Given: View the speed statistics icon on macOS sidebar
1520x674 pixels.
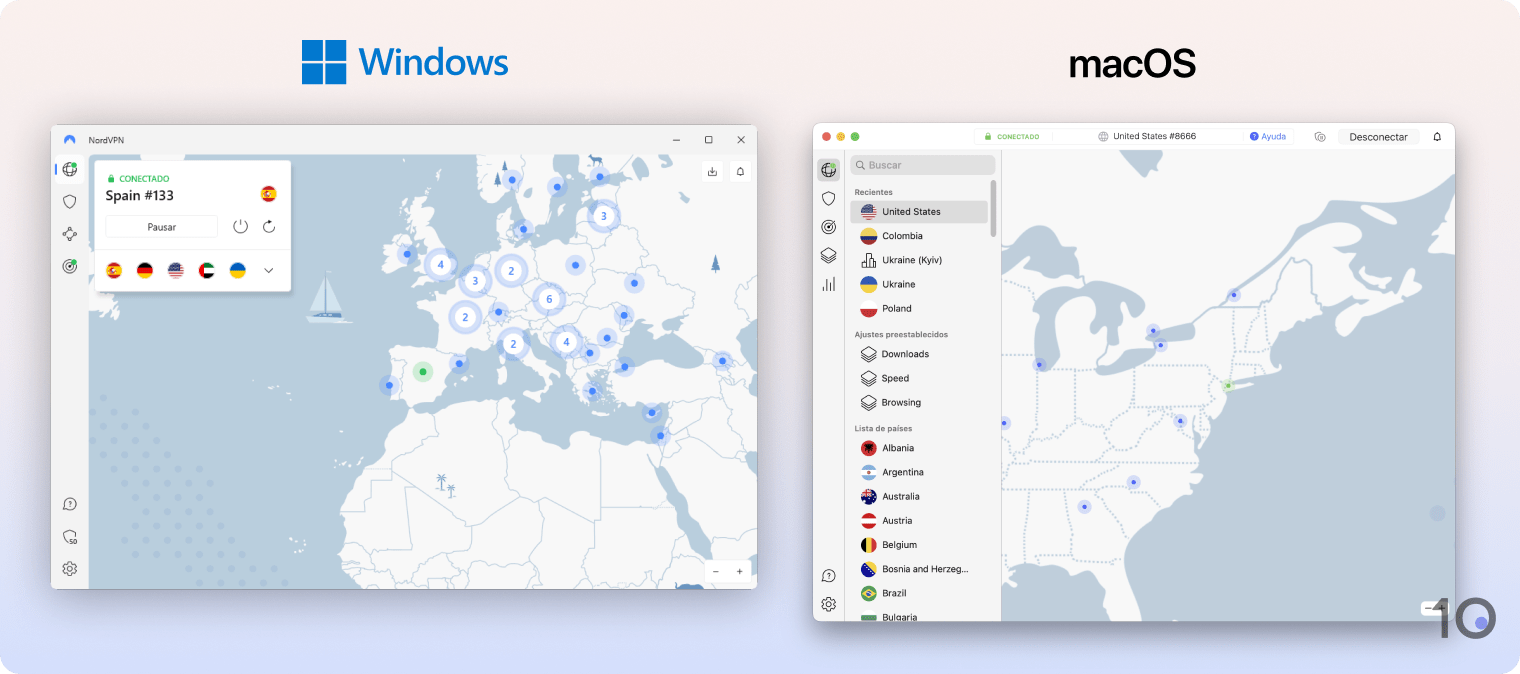Looking at the screenshot, I should [828, 283].
